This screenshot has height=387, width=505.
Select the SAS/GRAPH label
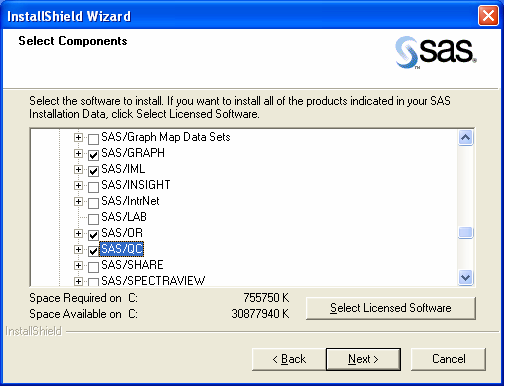coord(133,153)
